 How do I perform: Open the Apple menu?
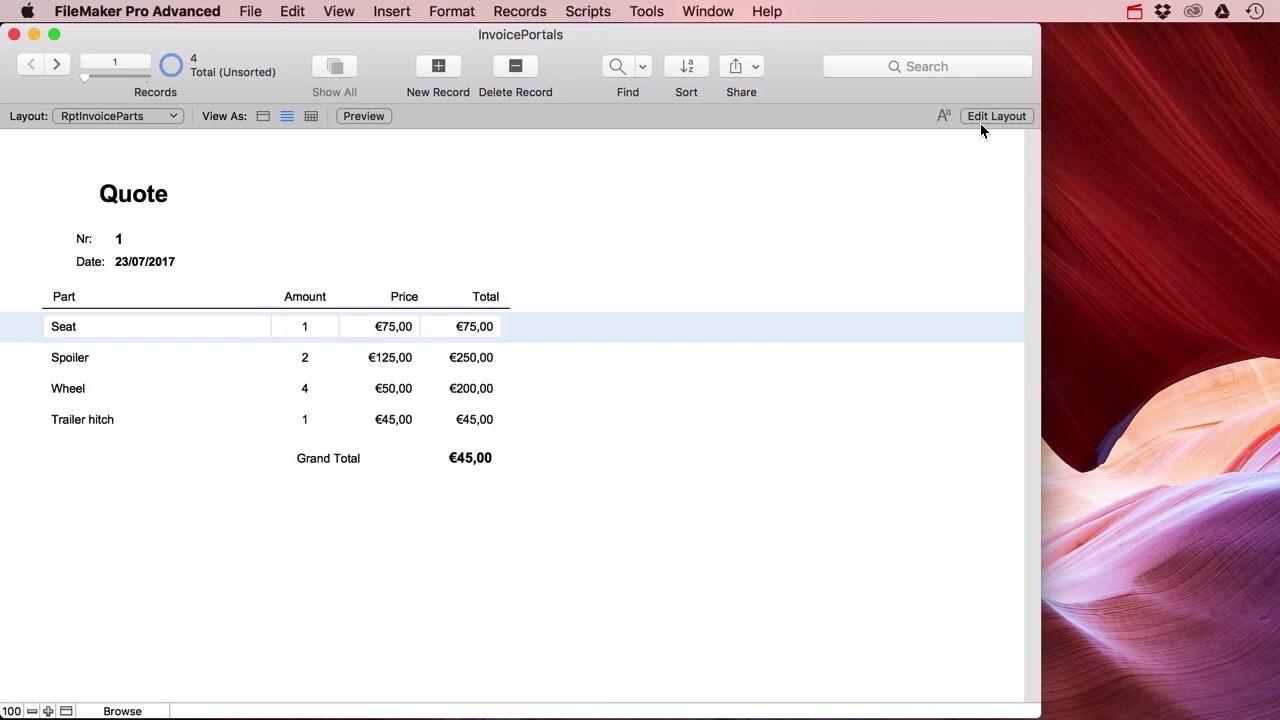pyautogui.click(x=28, y=11)
